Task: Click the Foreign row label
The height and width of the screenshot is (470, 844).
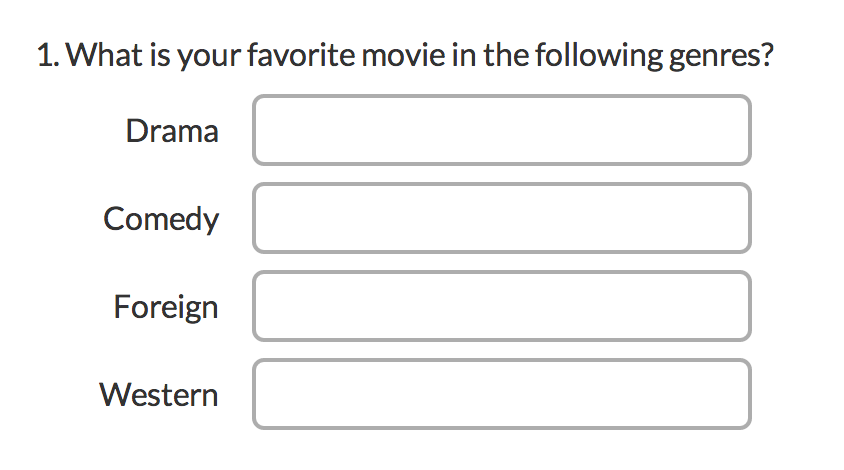Action: [x=166, y=307]
